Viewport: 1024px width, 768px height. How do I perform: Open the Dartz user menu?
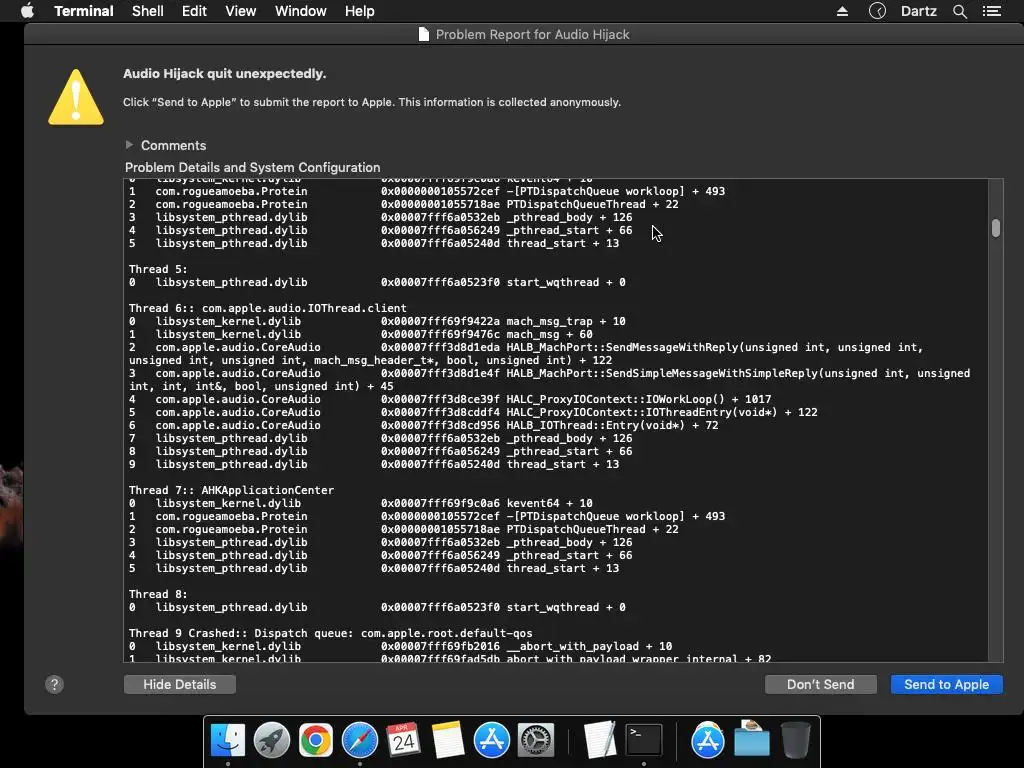point(918,11)
